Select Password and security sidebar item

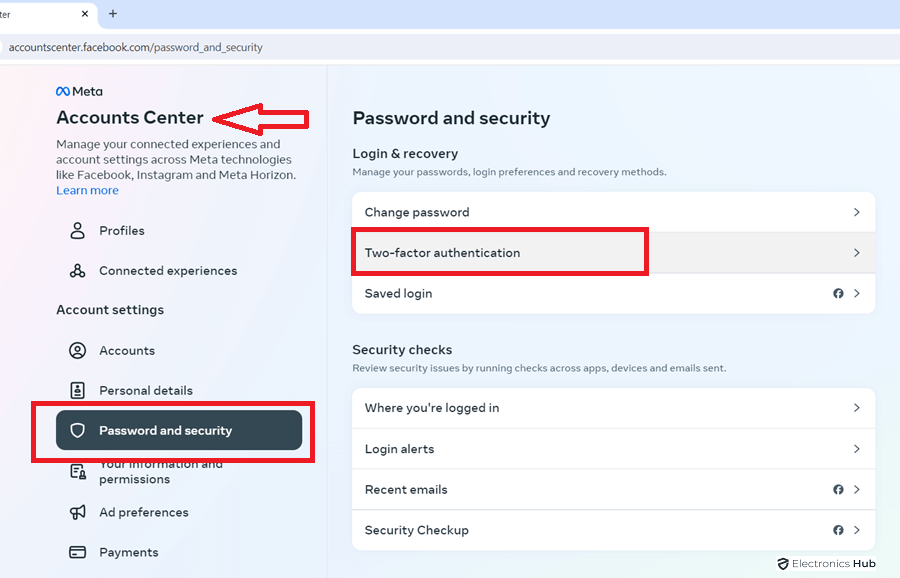coord(165,431)
